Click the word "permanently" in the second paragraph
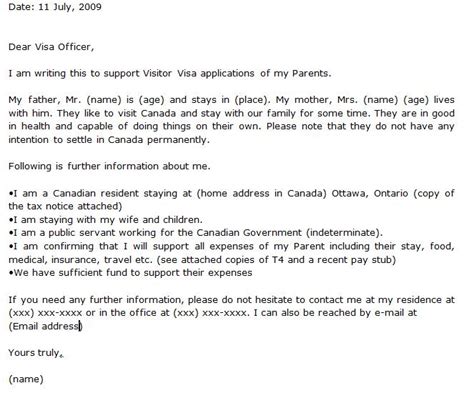The width and height of the screenshot is (474, 393). tap(178, 140)
